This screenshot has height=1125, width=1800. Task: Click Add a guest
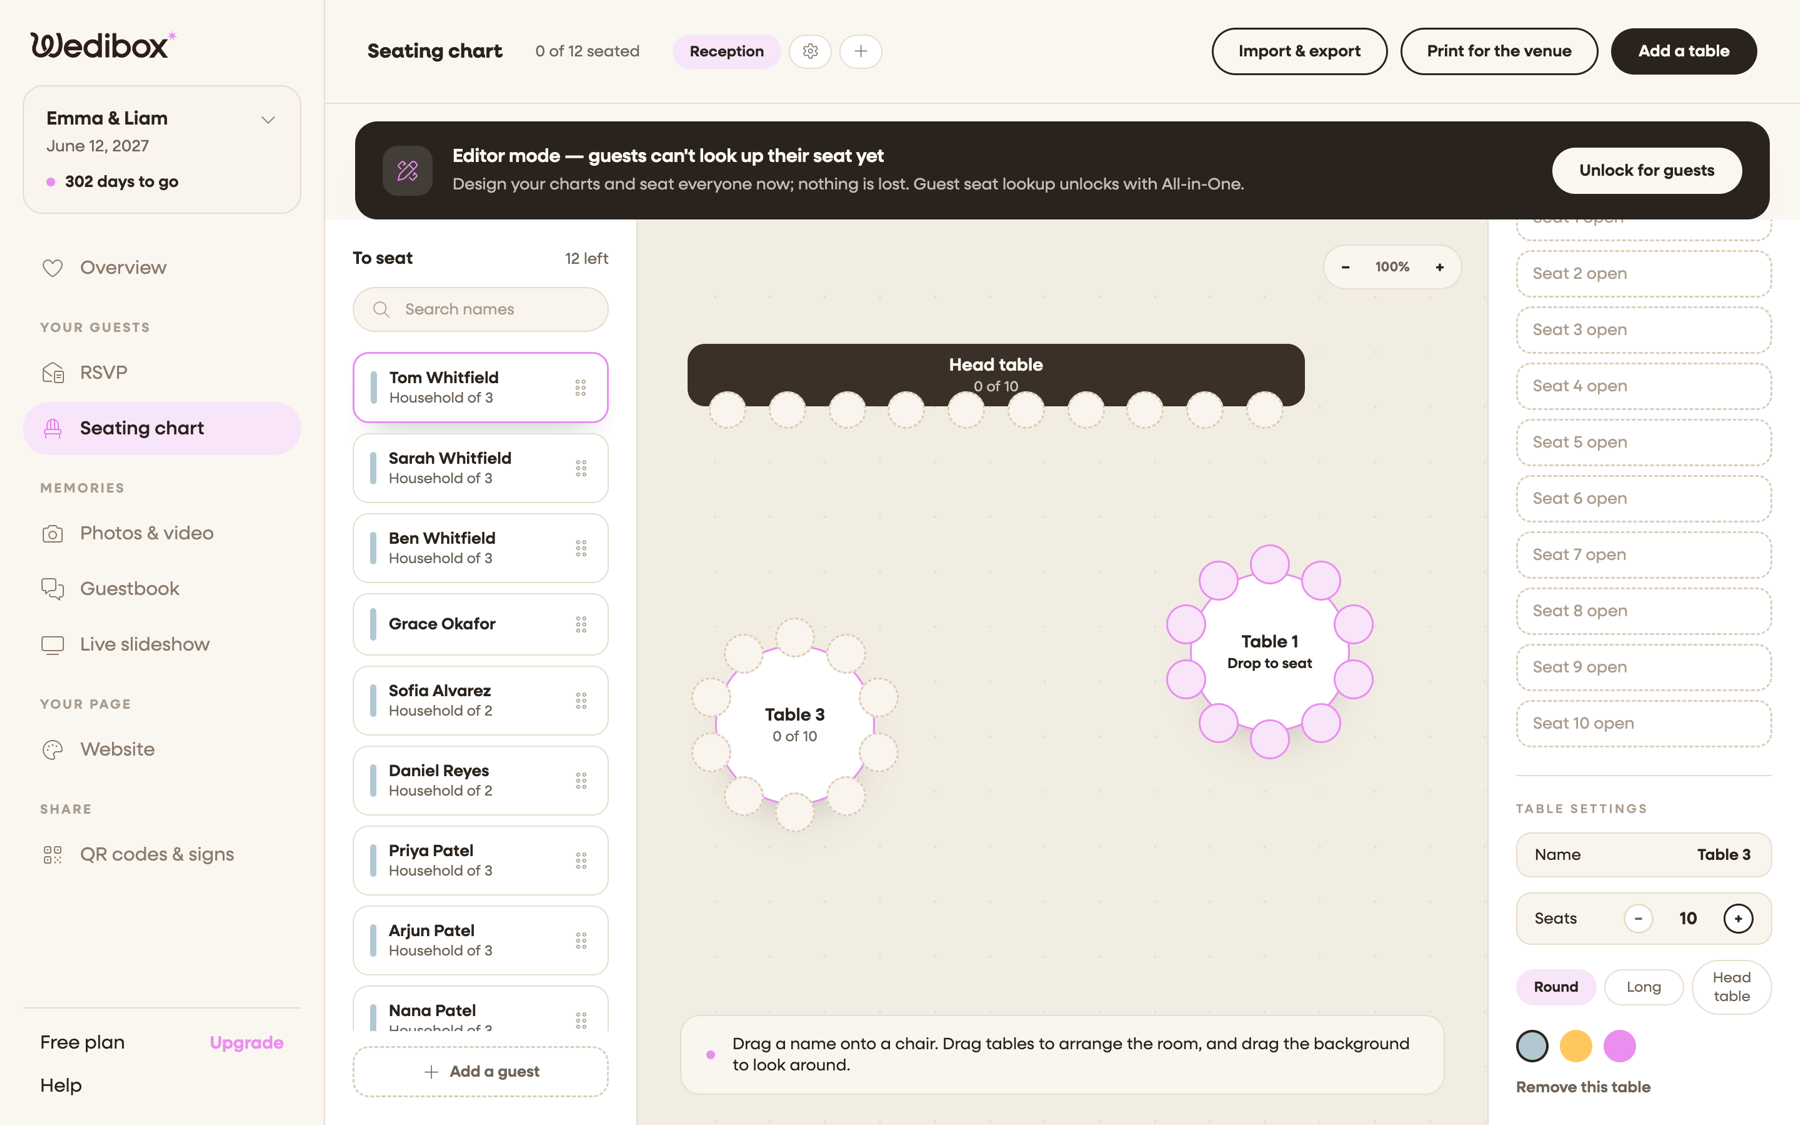coord(480,1071)
